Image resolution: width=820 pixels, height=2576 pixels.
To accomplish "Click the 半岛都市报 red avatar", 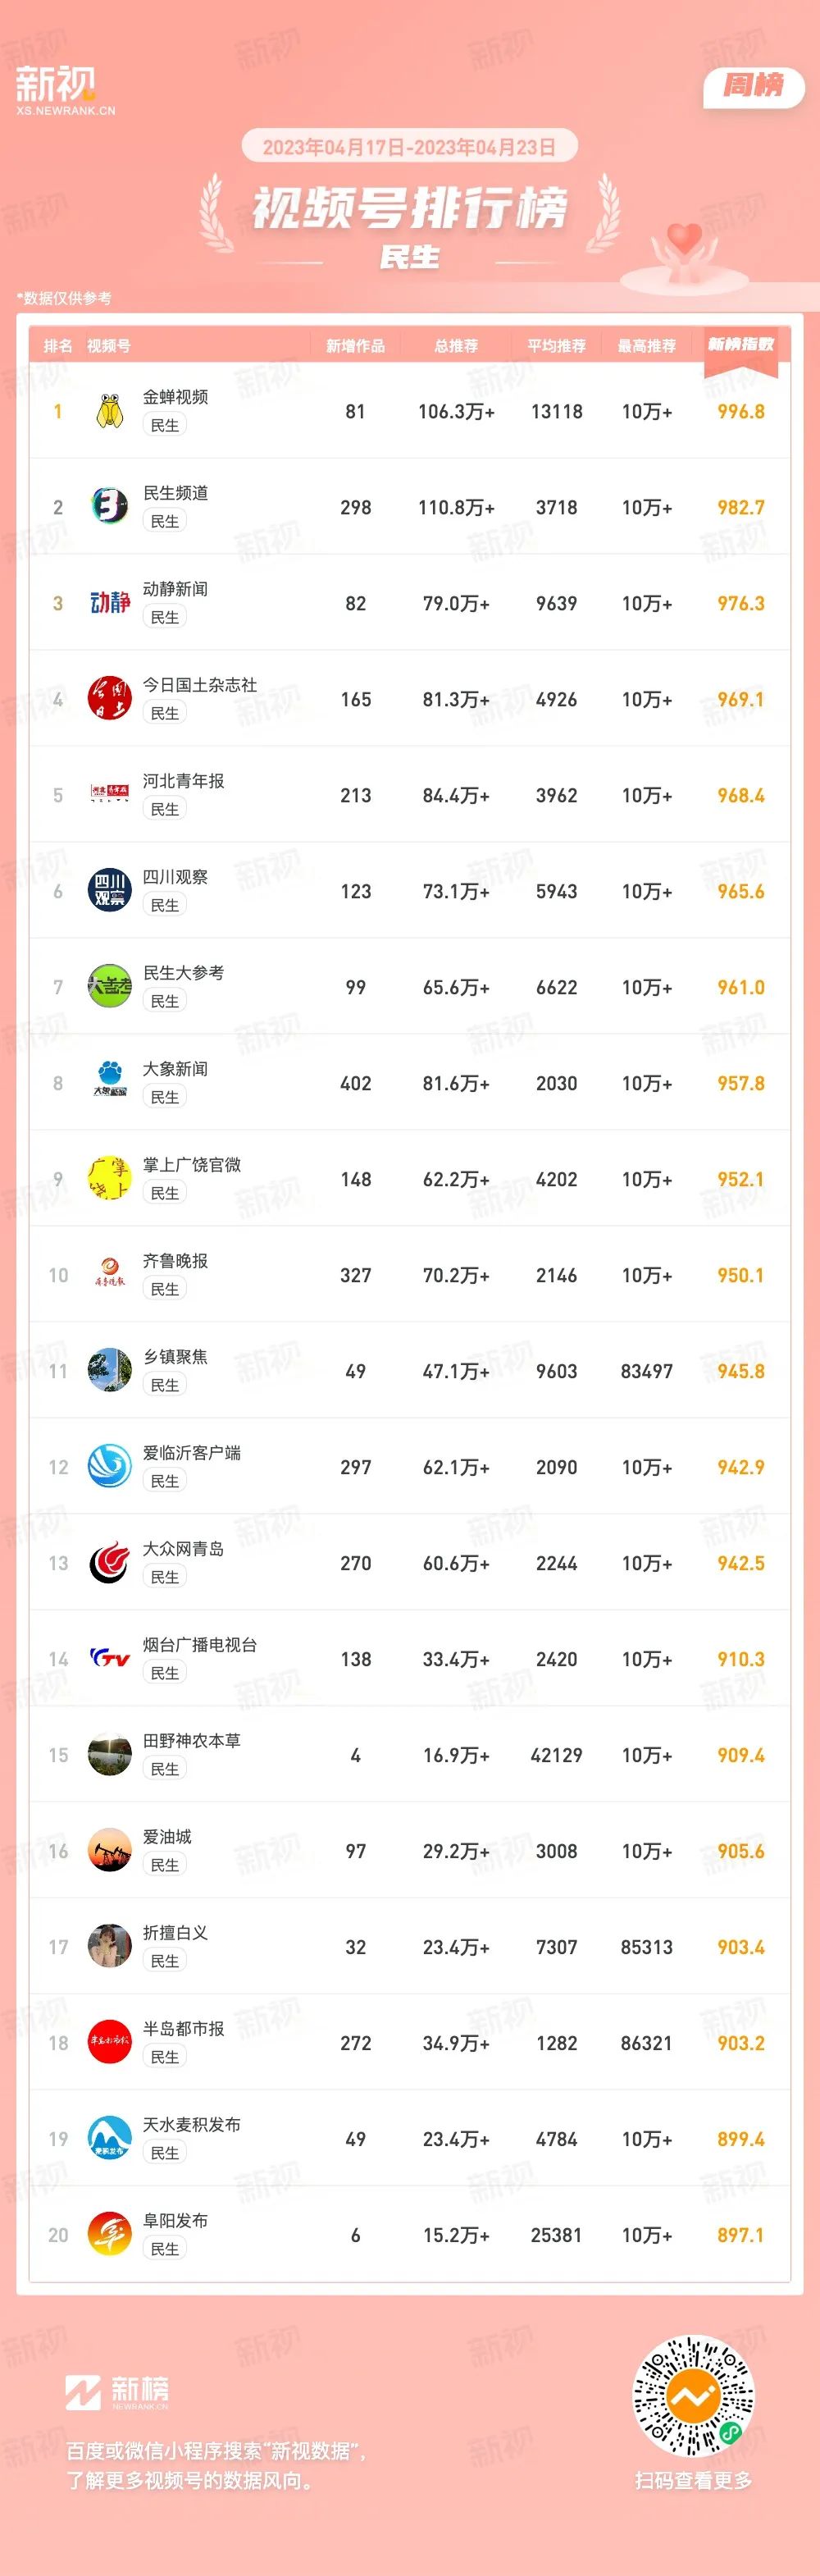I will pyautogui.click(x=110, y=2043).
